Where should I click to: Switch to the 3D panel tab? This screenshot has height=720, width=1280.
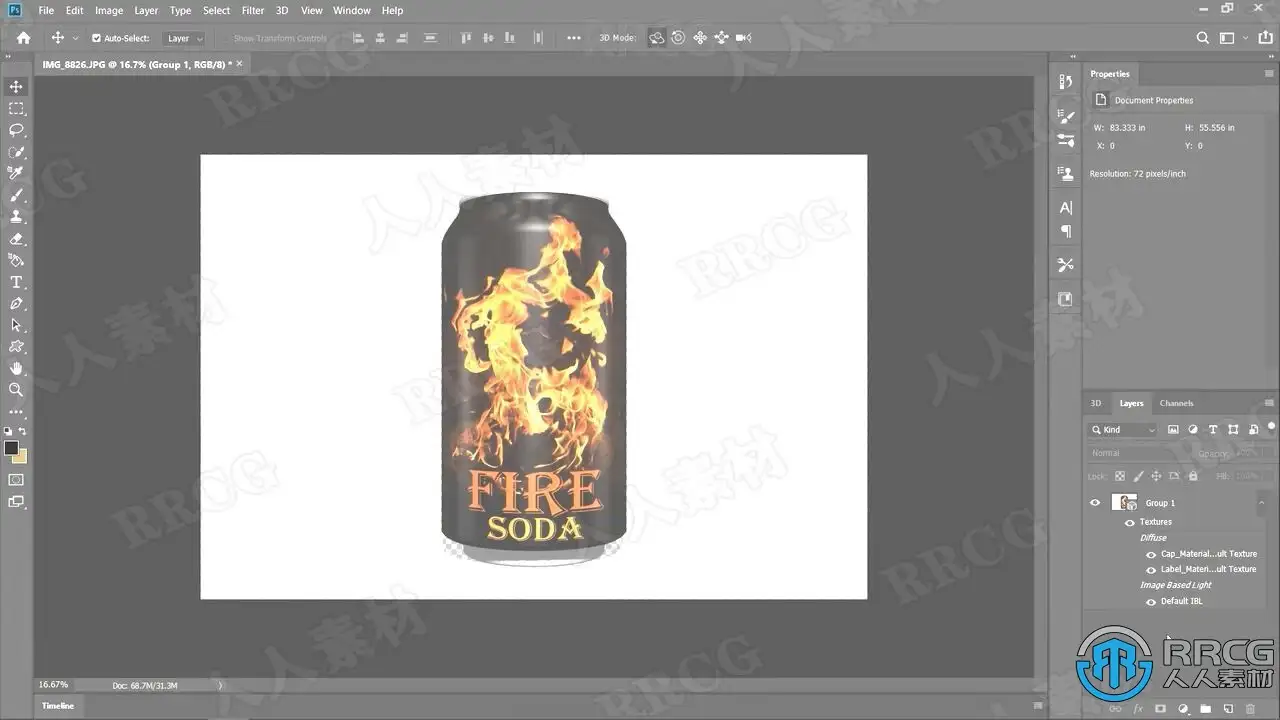click(1095, 404)
